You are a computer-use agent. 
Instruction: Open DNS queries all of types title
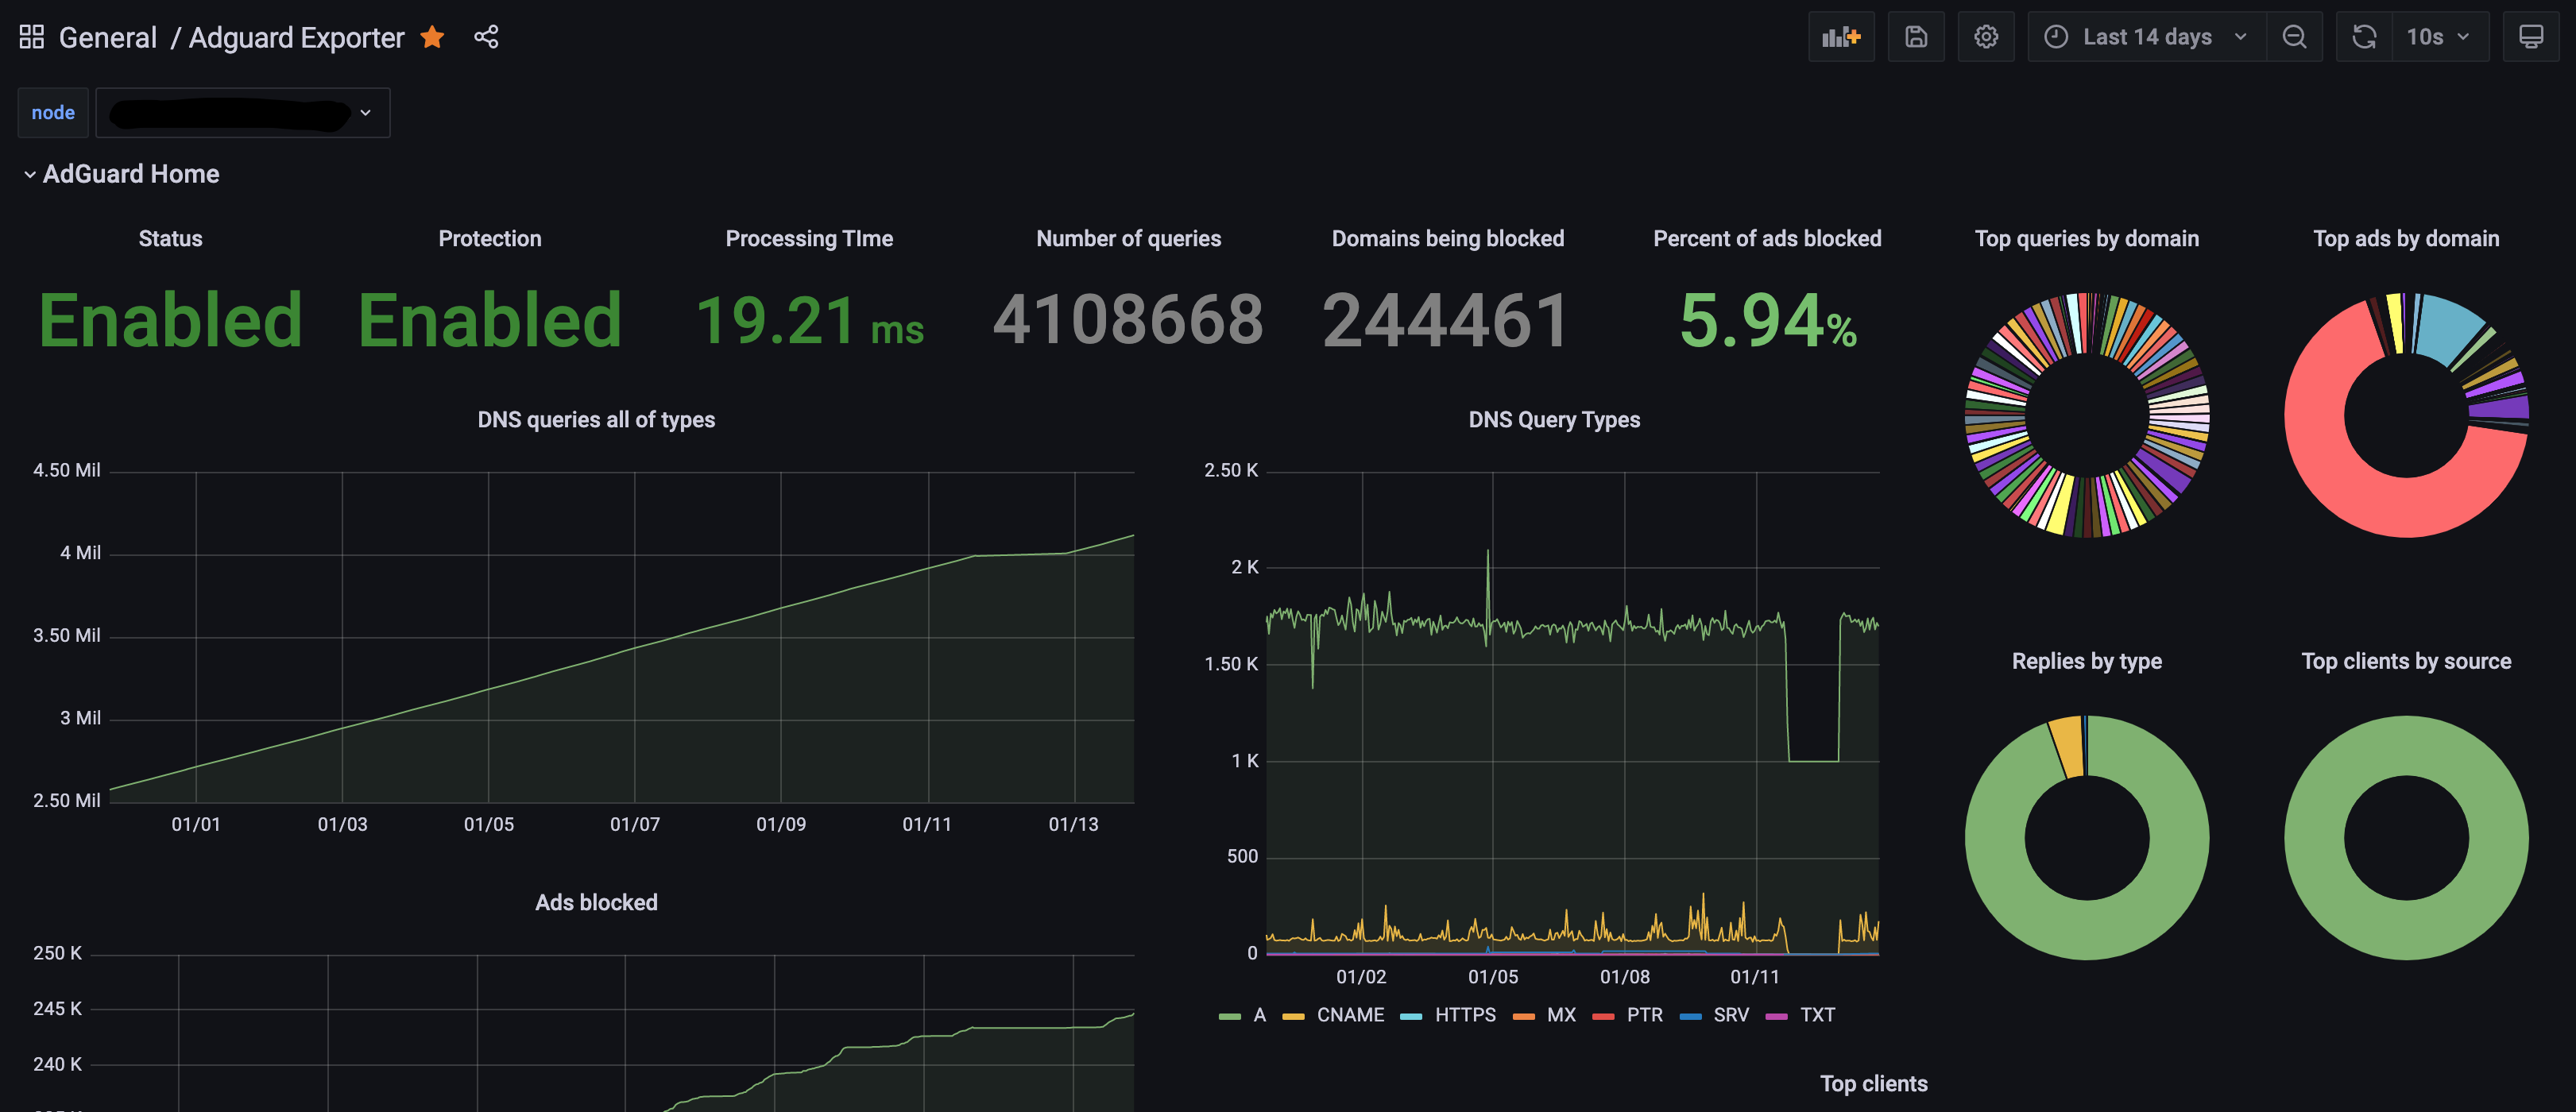point(596,420)
